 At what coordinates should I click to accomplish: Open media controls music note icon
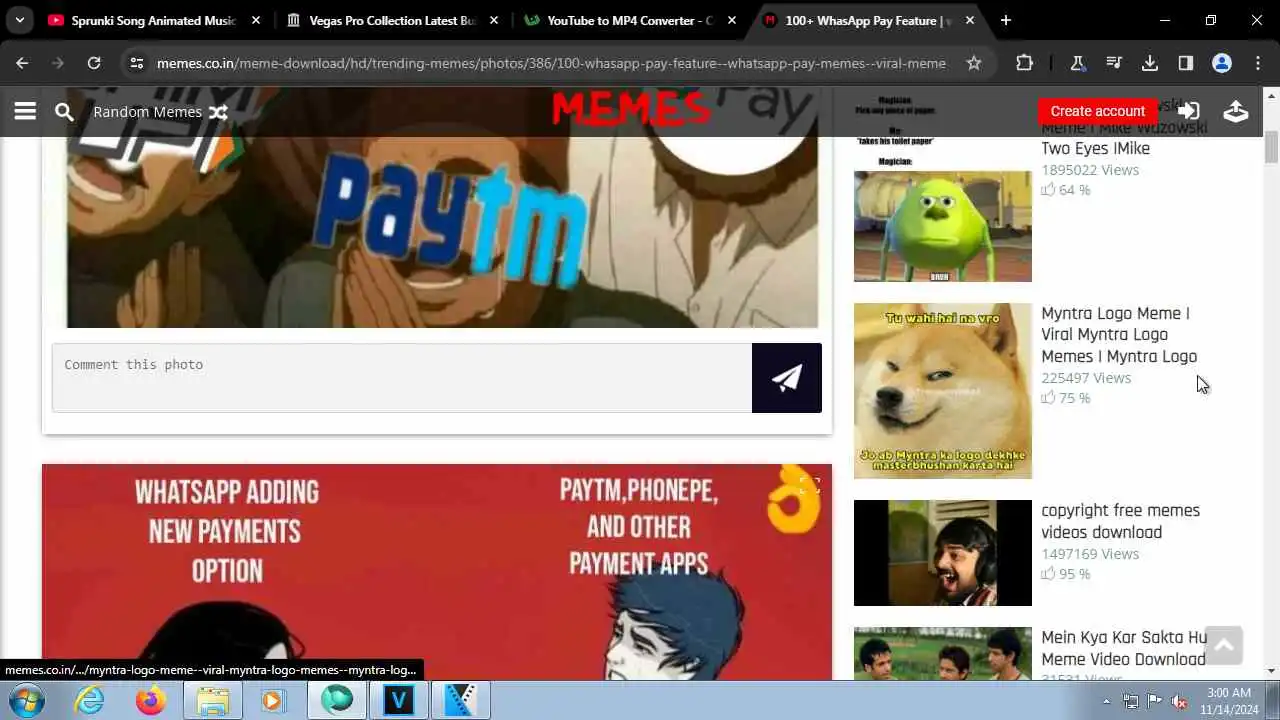[1114, 63]
